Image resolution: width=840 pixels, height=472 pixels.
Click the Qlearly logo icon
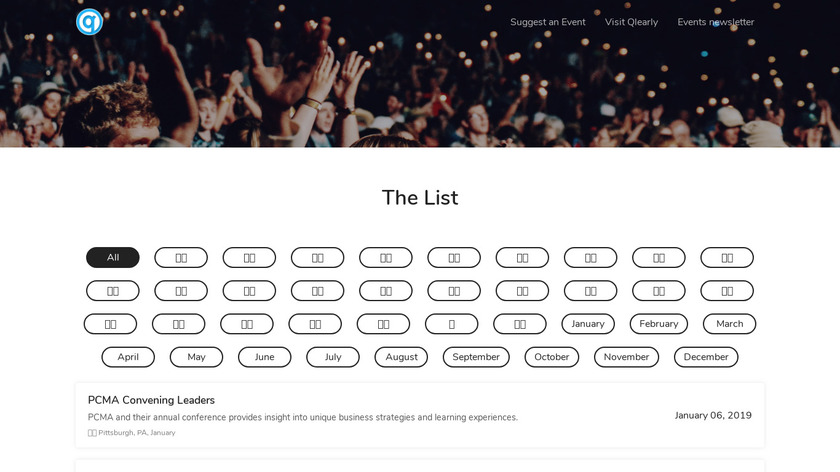pos(90,22)
